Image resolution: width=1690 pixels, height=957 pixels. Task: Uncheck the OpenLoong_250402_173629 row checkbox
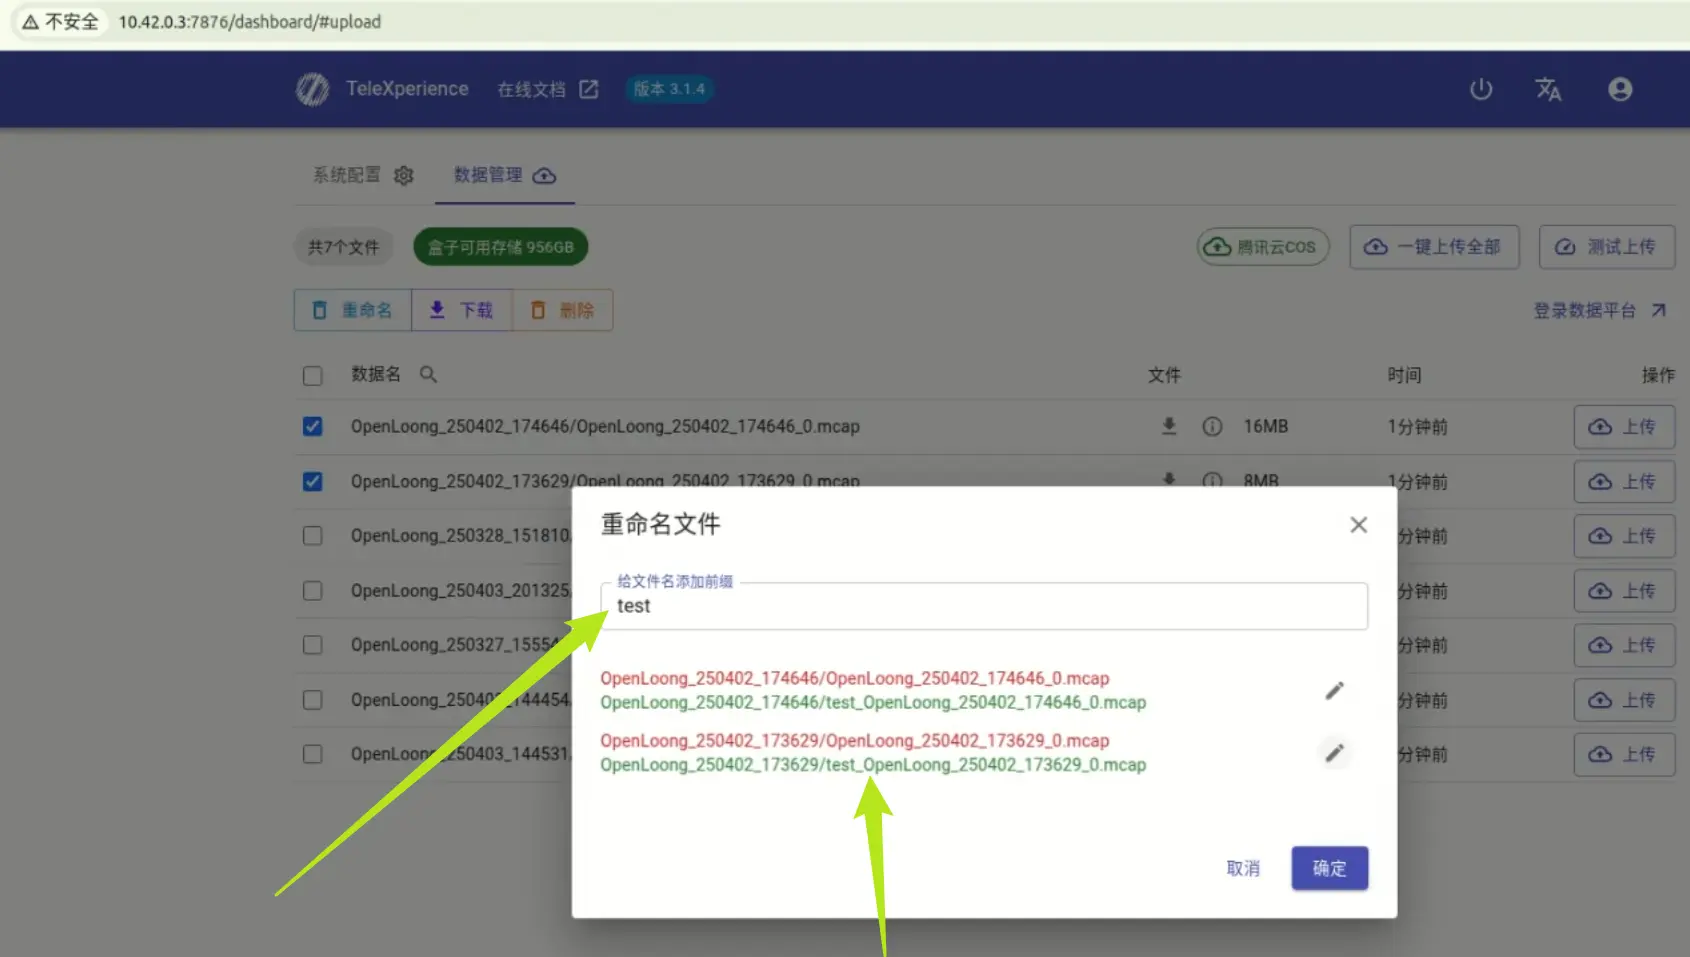point(313,481)
